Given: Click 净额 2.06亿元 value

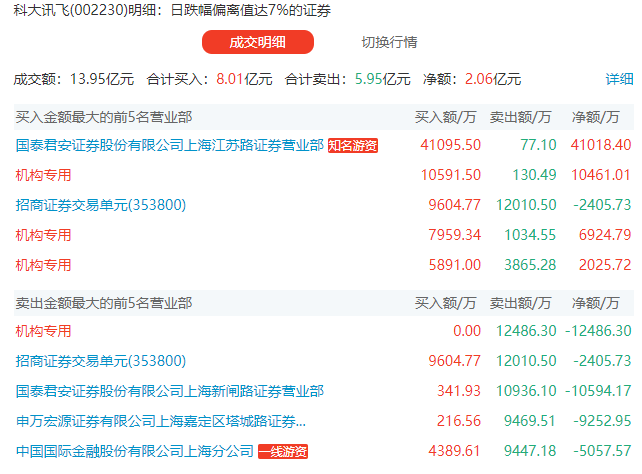Looking at the screenshot, I should point(493,79).
